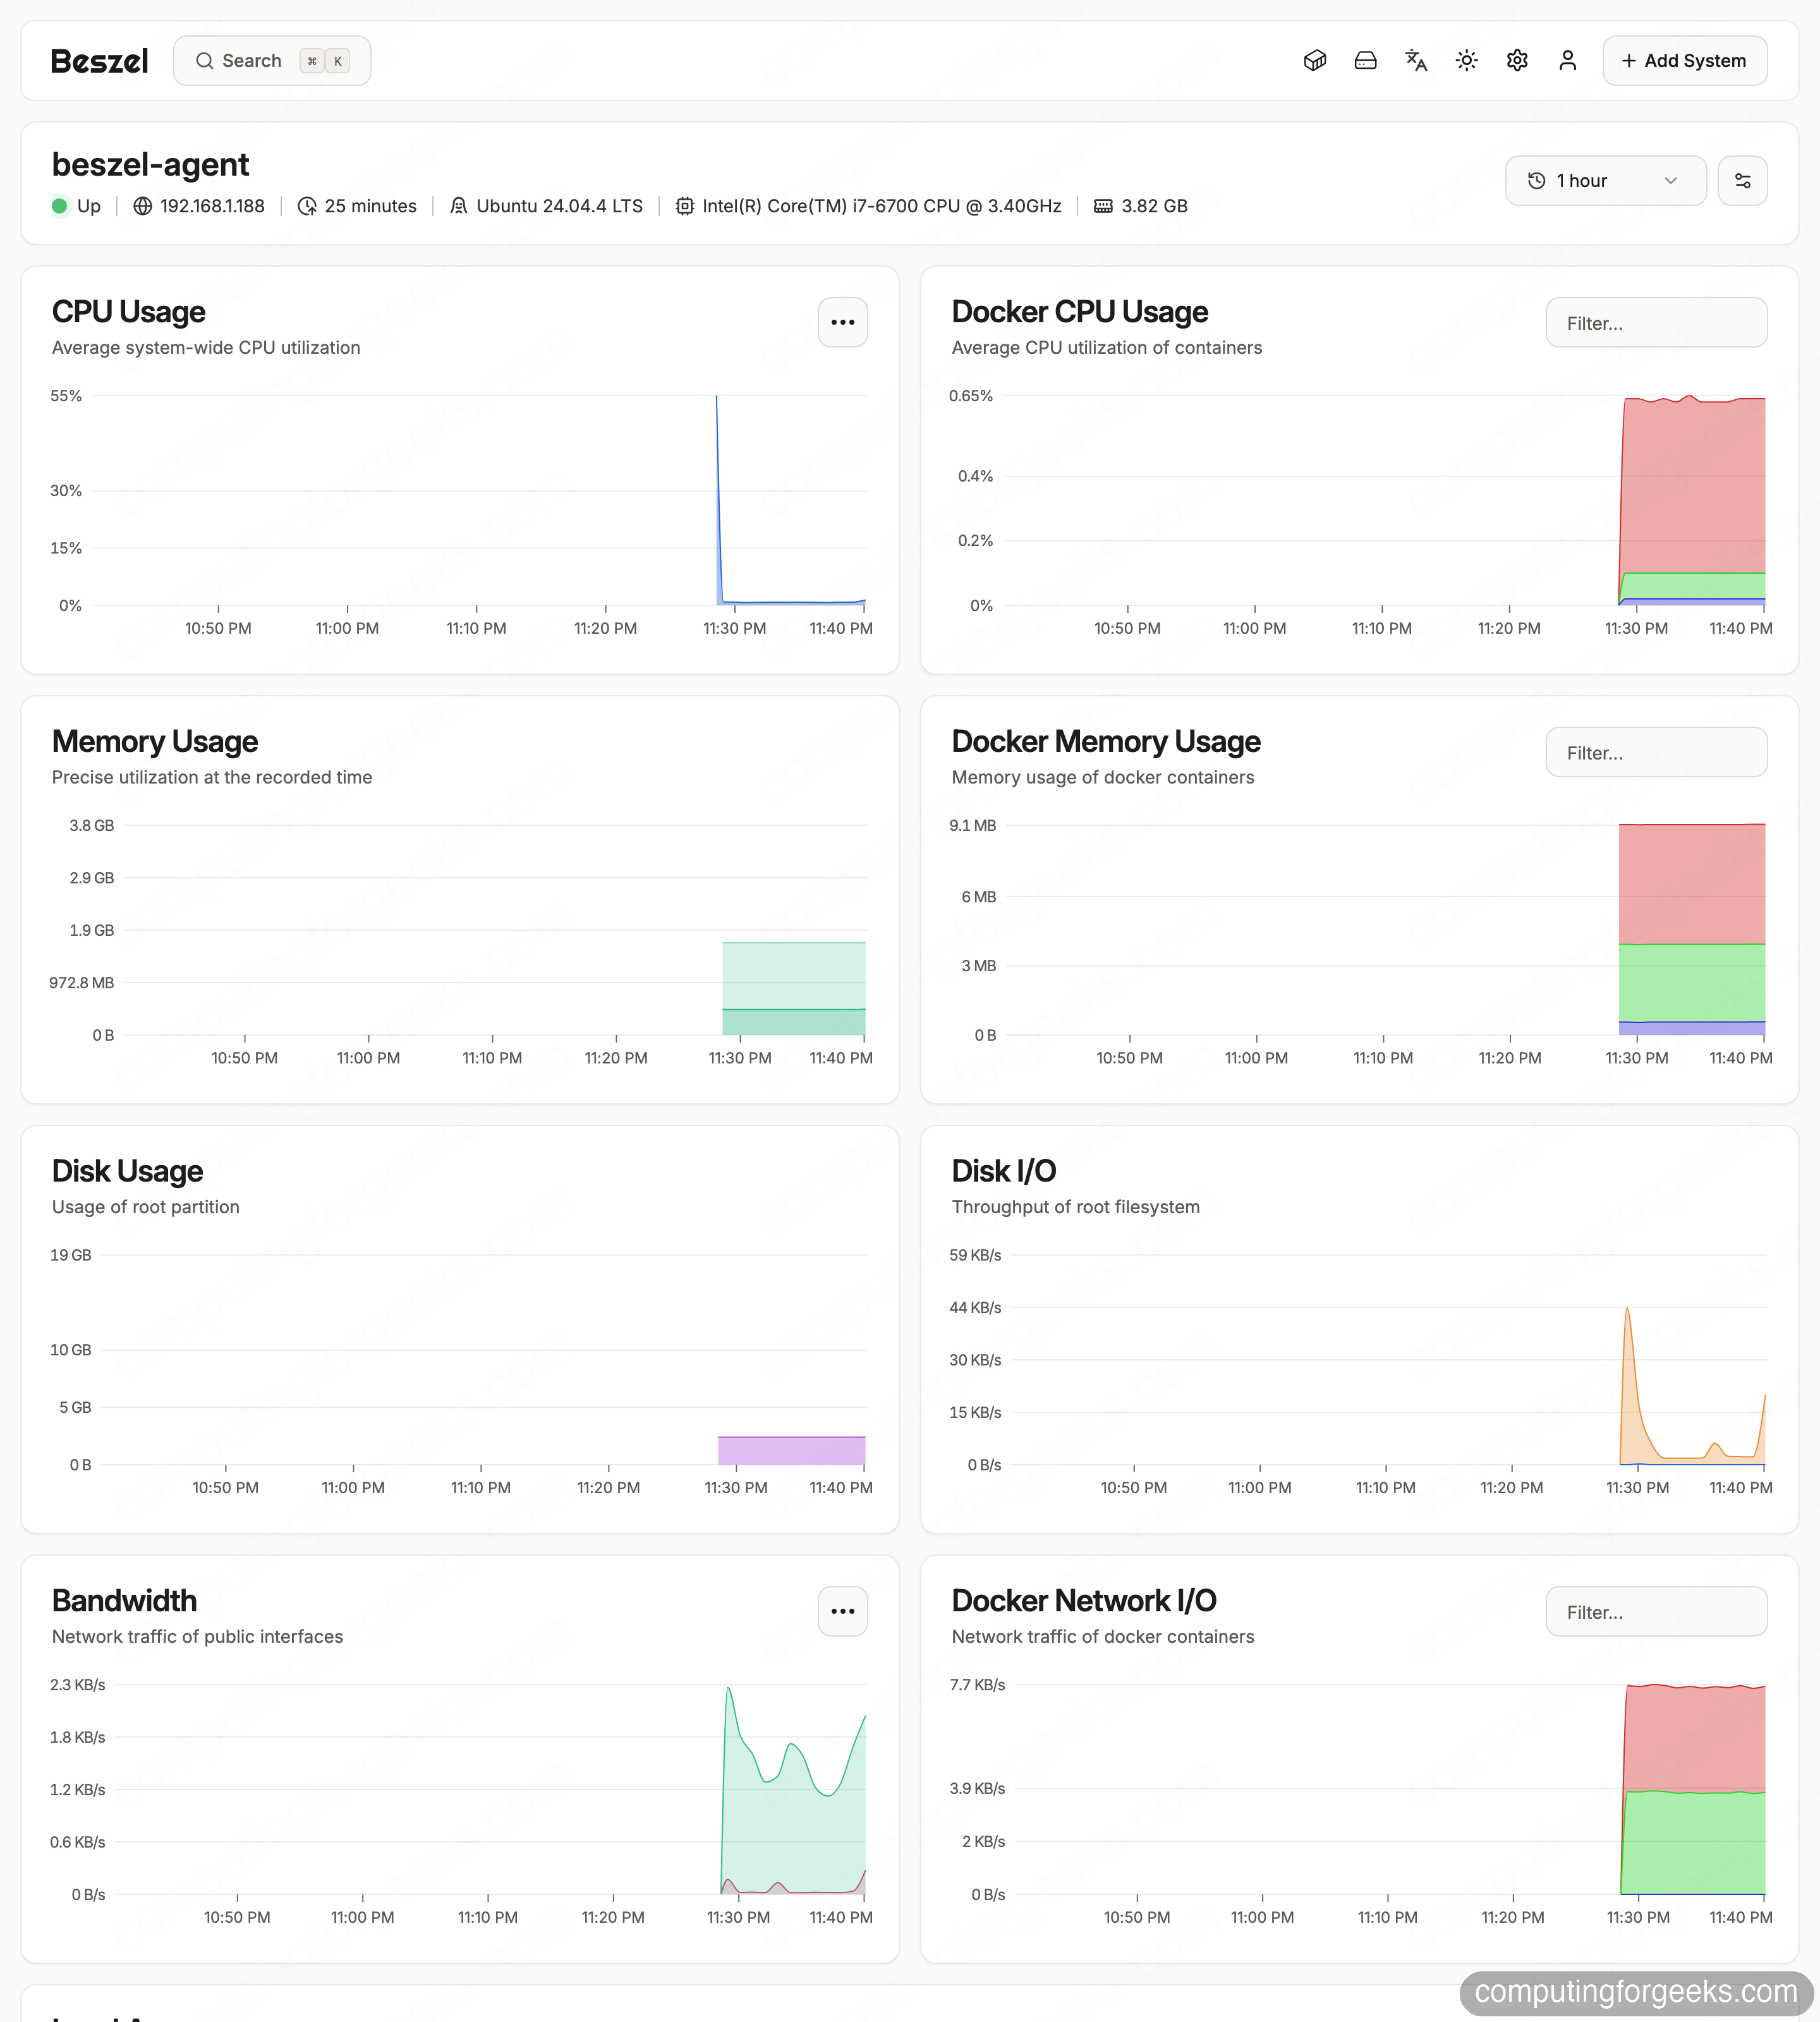Click the Docker CPU Usage chart title
Viewport: 1820px width, 2022px height.
pyautogui.click(x=1079, y=312)
